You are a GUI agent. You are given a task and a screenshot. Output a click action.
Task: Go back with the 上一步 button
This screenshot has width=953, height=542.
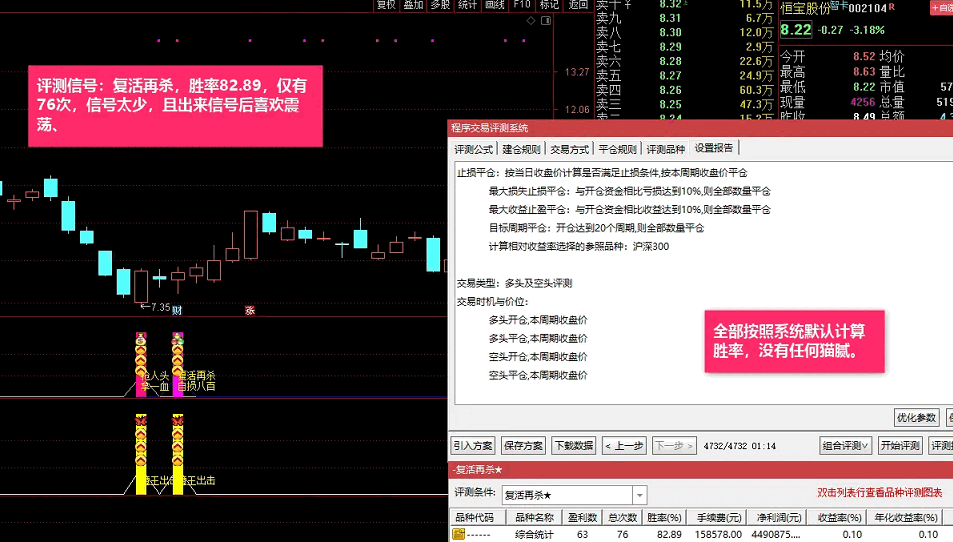[624, 445]
